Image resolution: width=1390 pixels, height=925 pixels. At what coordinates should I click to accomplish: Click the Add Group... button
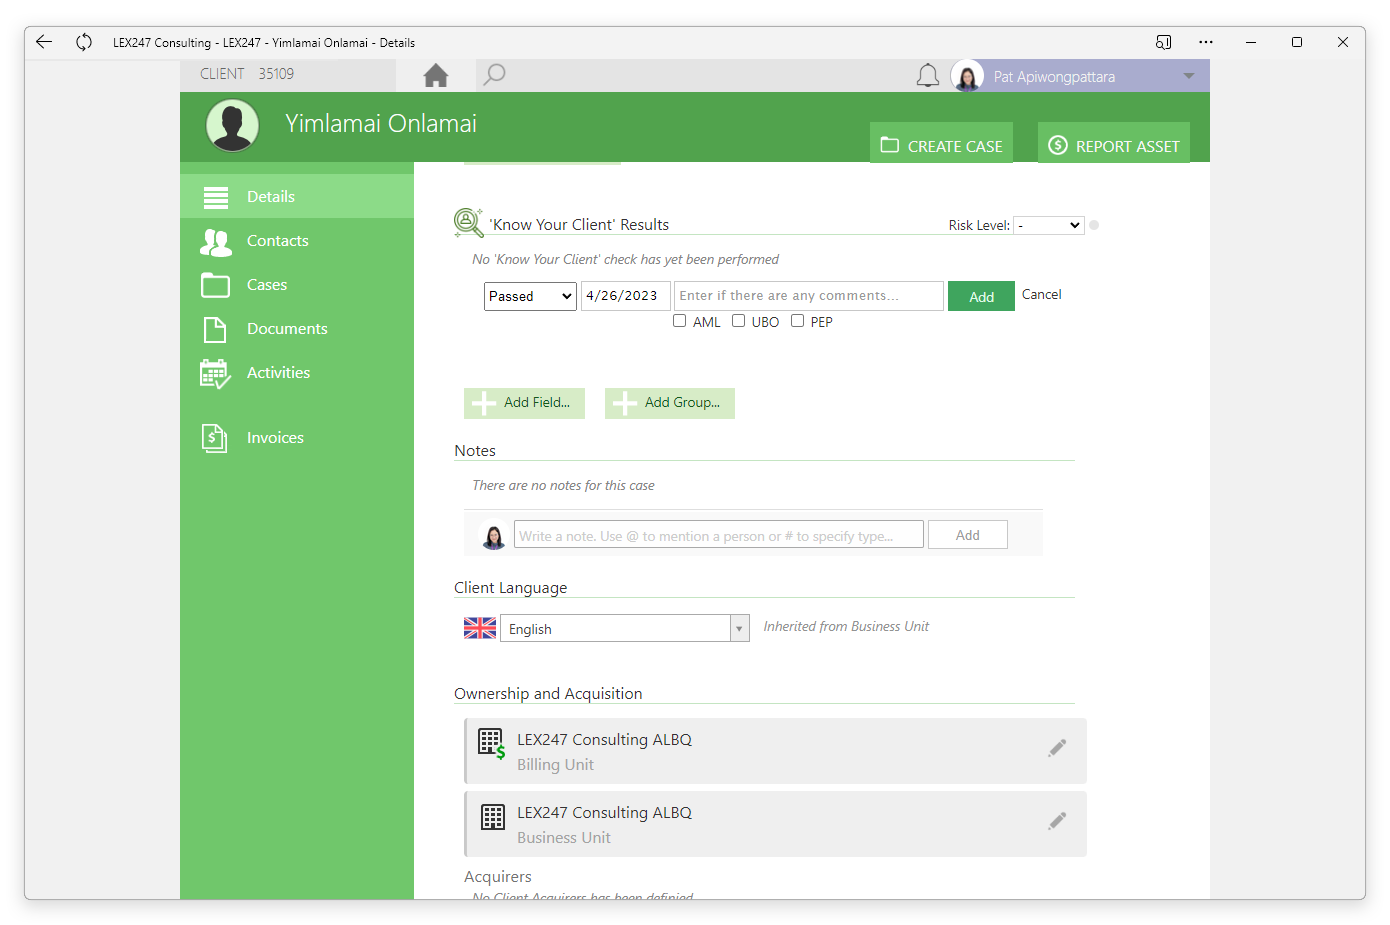[670, 403]
